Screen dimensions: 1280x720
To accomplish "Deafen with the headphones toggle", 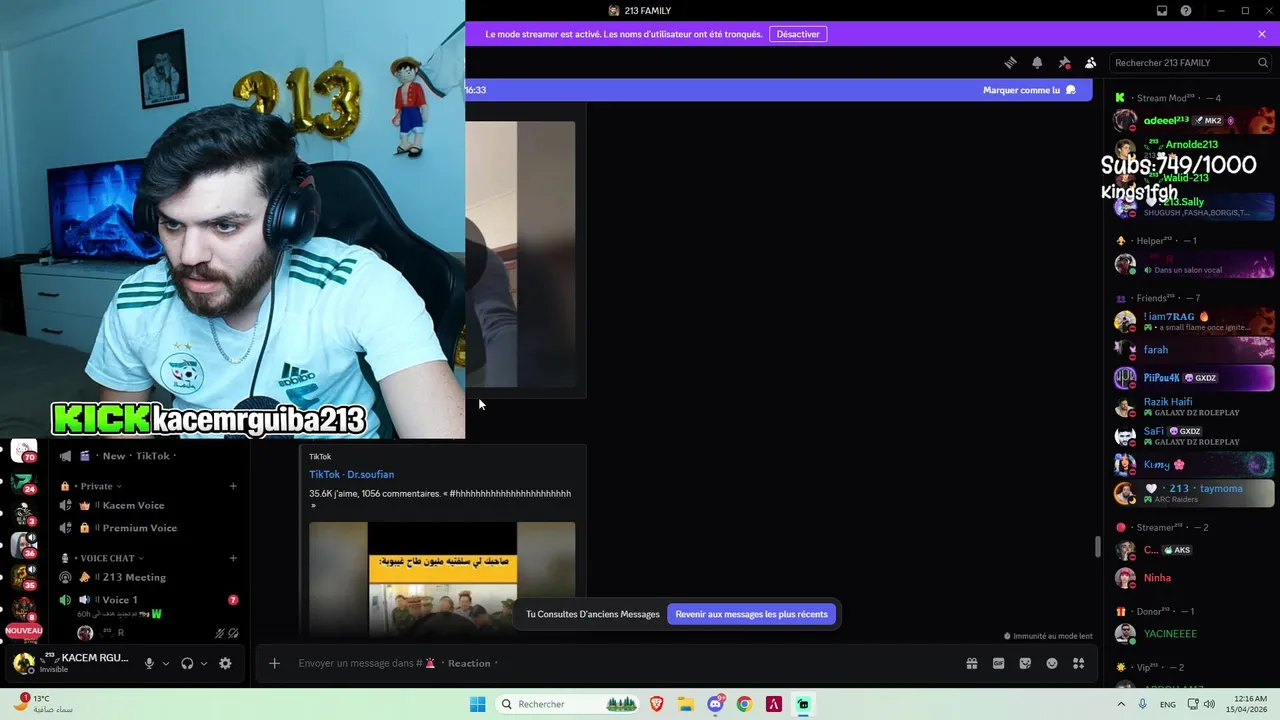I will (x=187, y=663).
